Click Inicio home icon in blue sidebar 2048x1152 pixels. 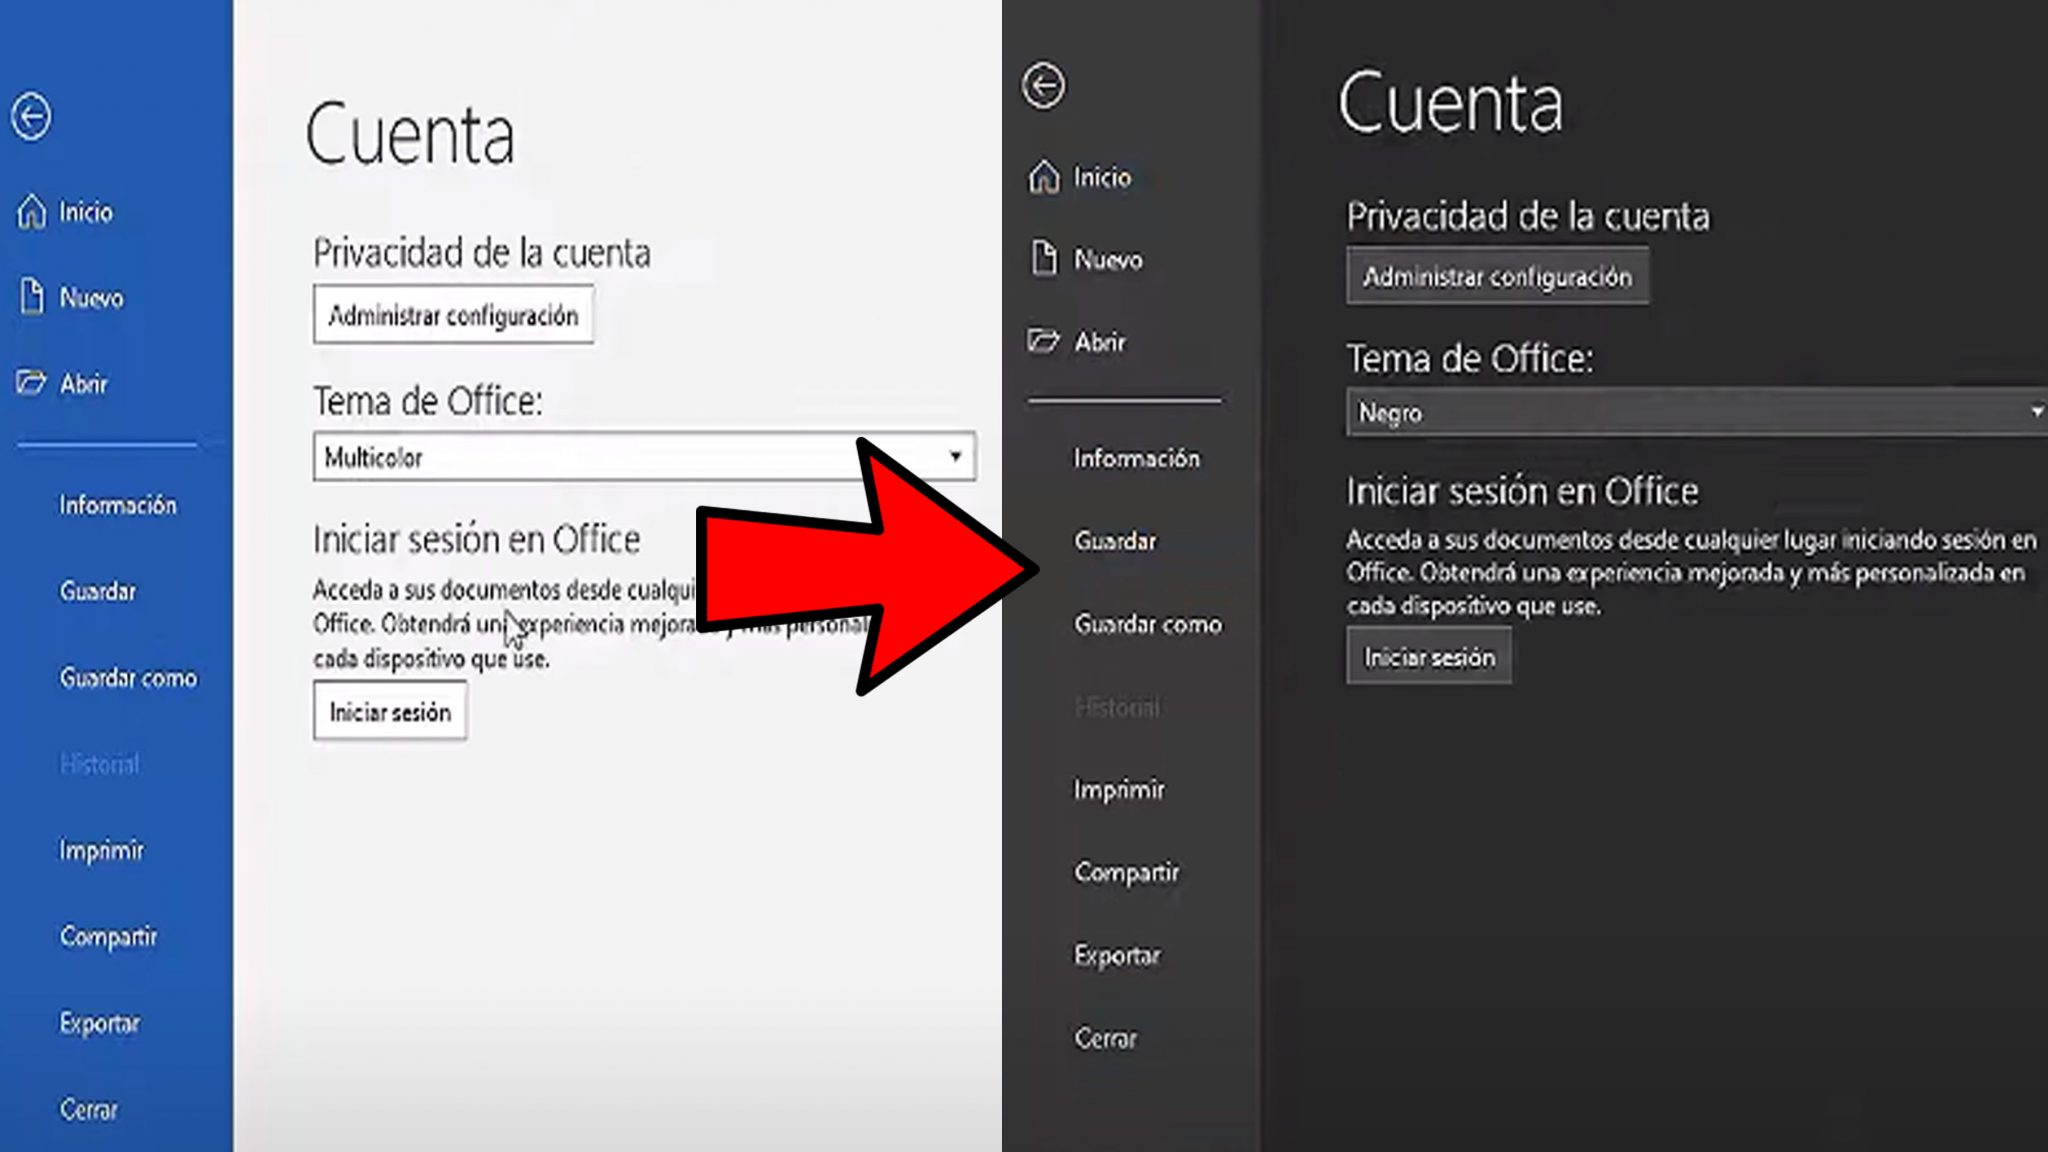[x=32, y=212]
